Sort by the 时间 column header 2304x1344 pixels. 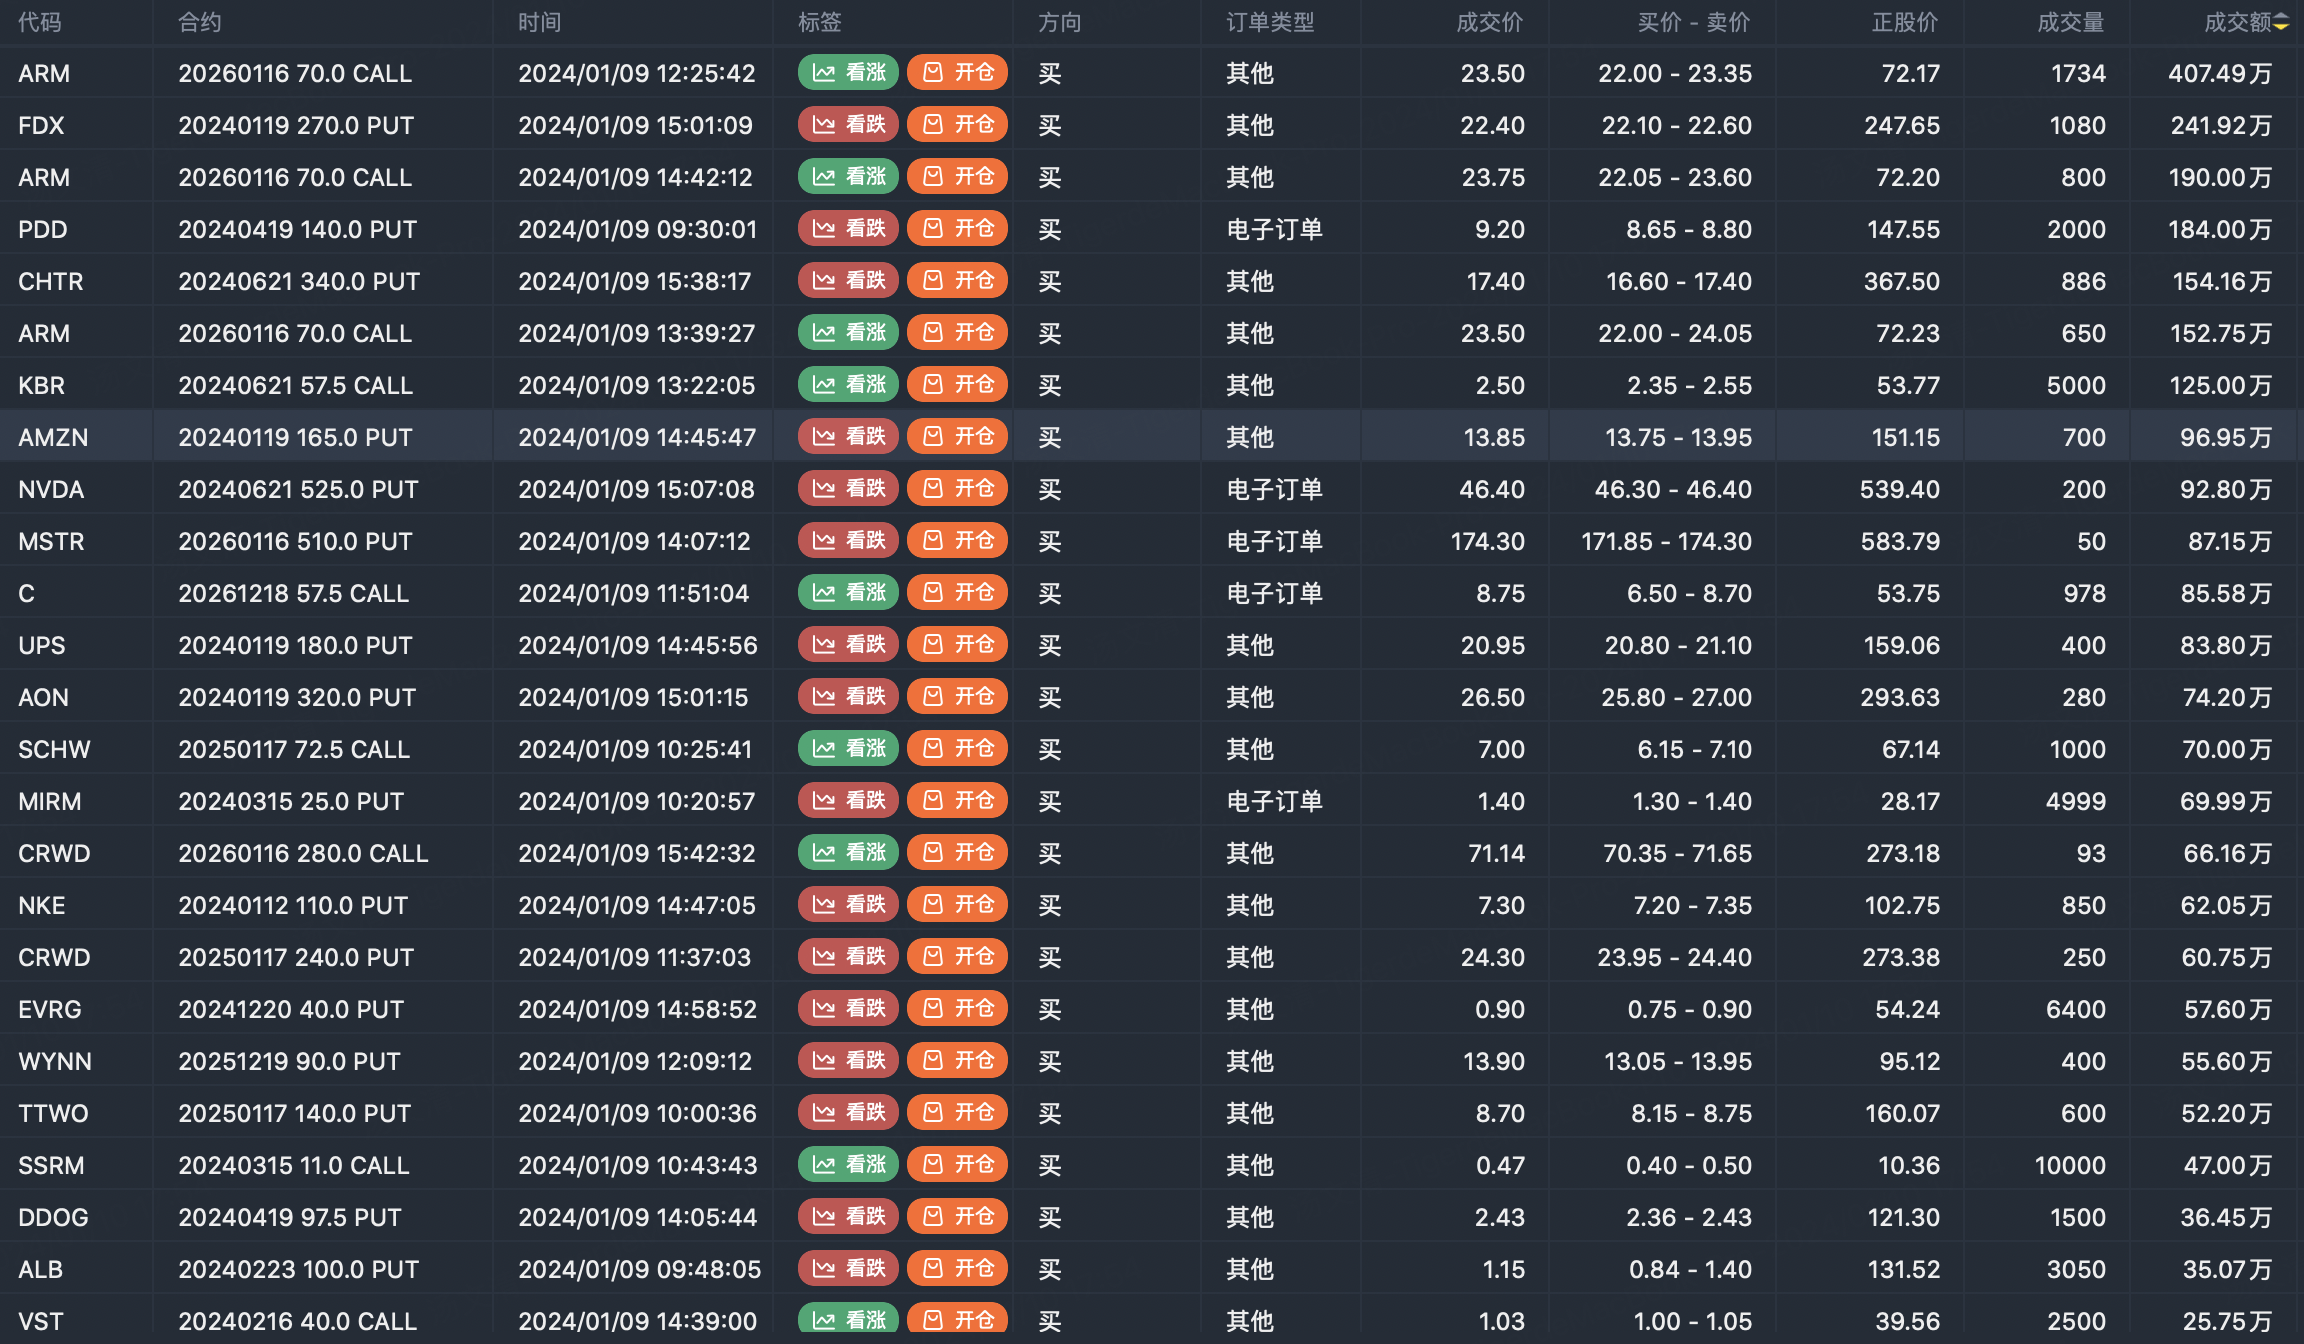pos(540,23)
